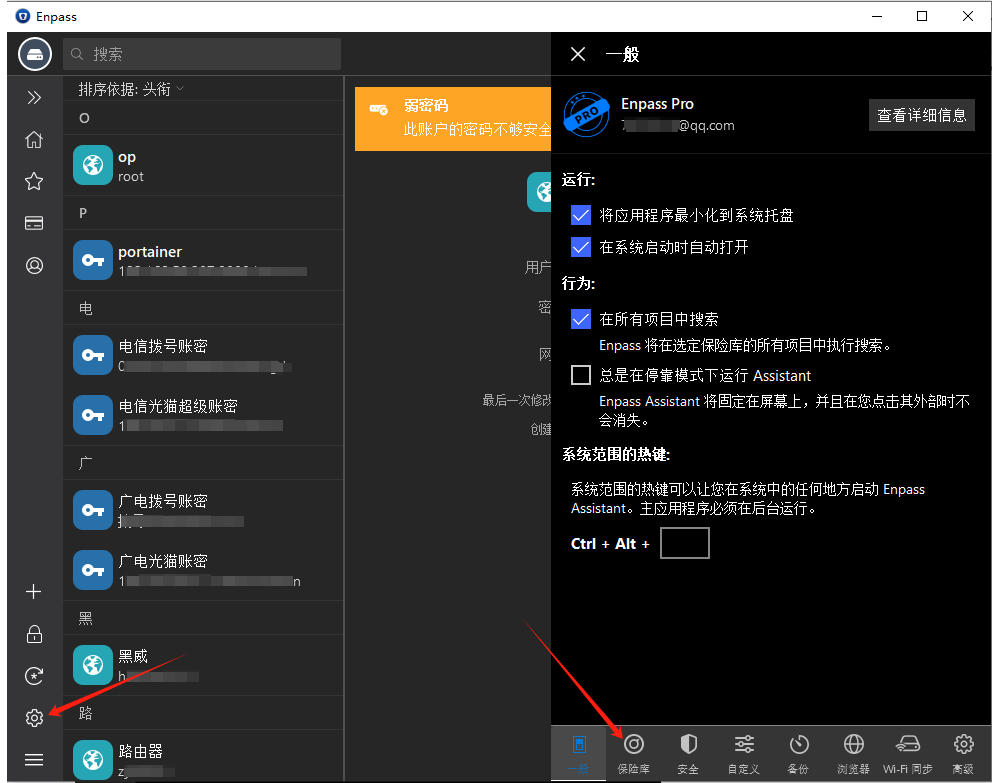992x783 pixels.
Task: Switch to the 保险库 settings tab
Action: point(633,753)
